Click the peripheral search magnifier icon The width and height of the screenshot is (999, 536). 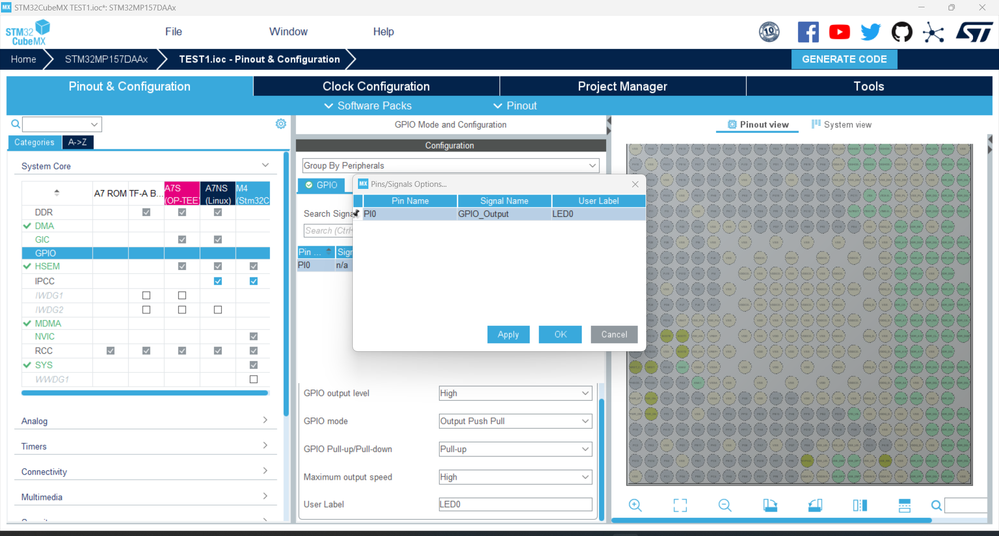click(x=15, y=124)
